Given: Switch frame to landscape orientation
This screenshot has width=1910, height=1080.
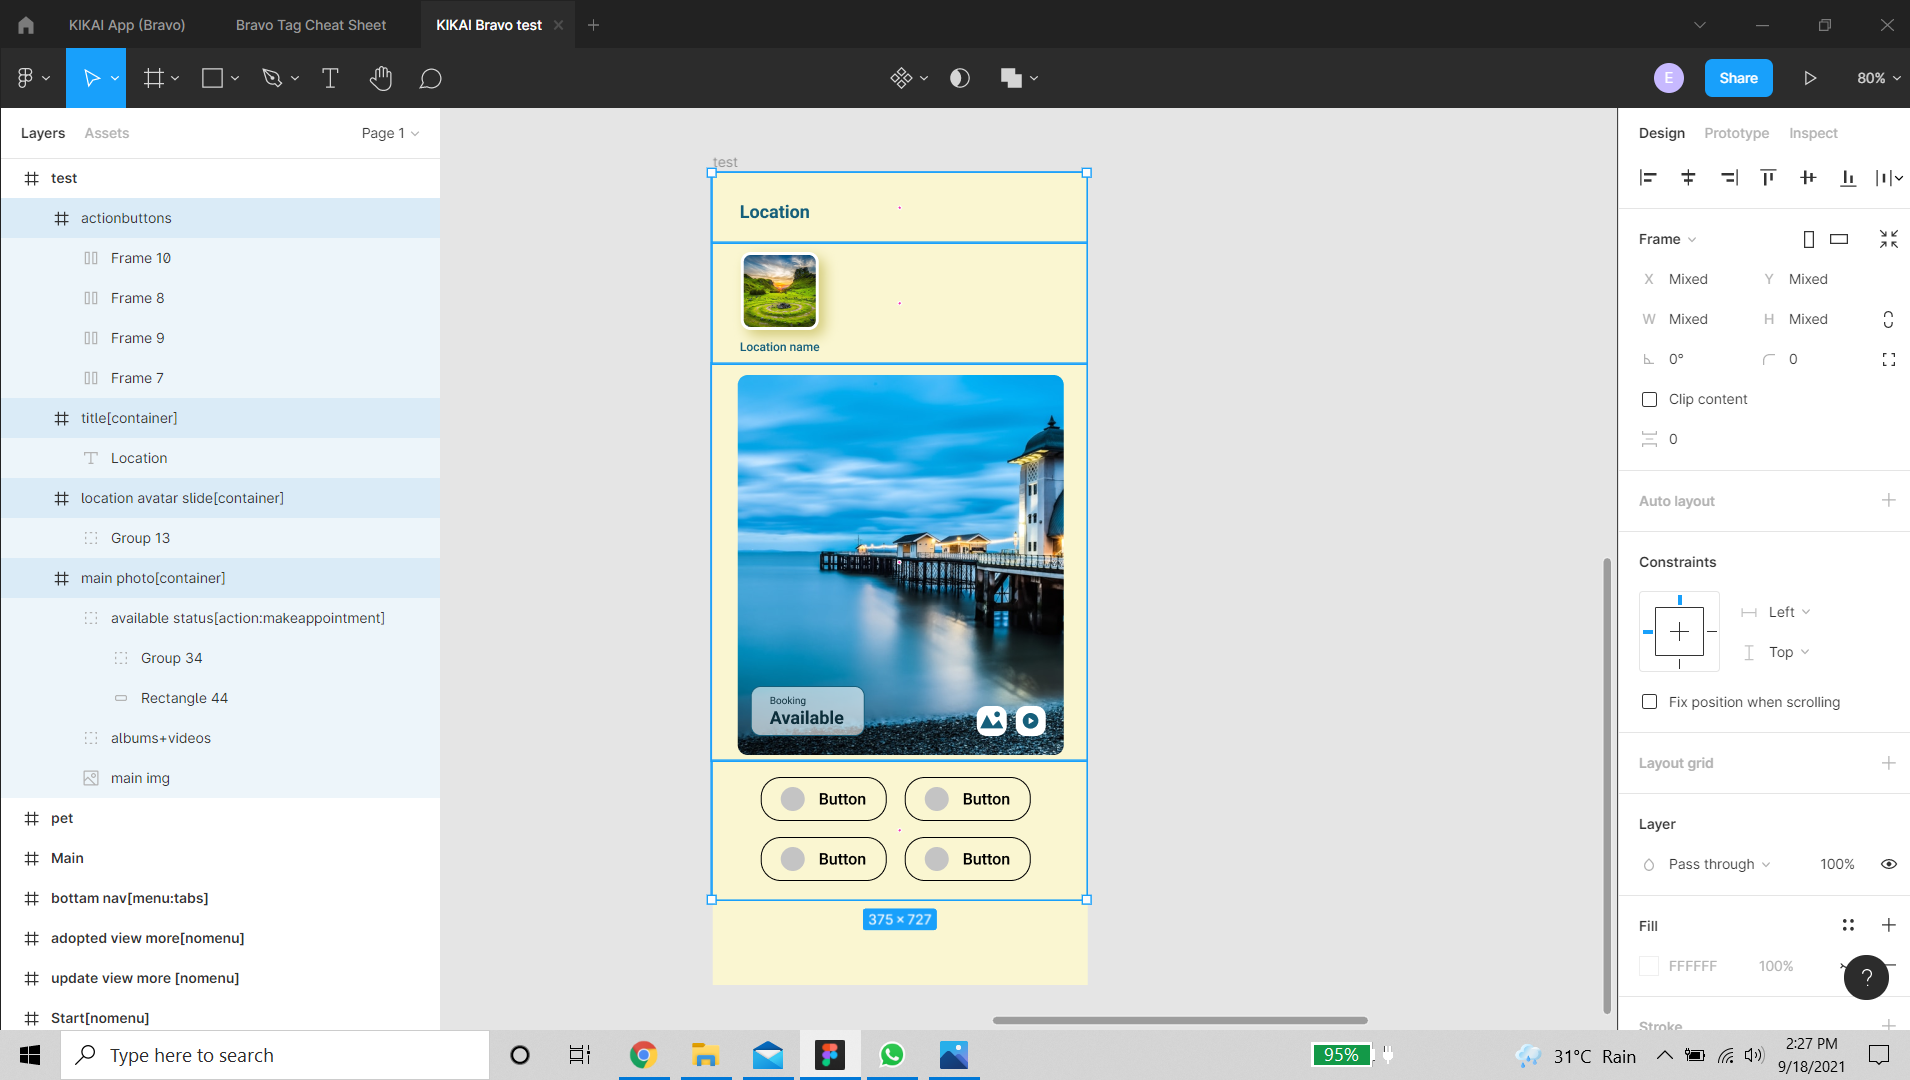Looking at the screenshot, I should (1839, 239).
